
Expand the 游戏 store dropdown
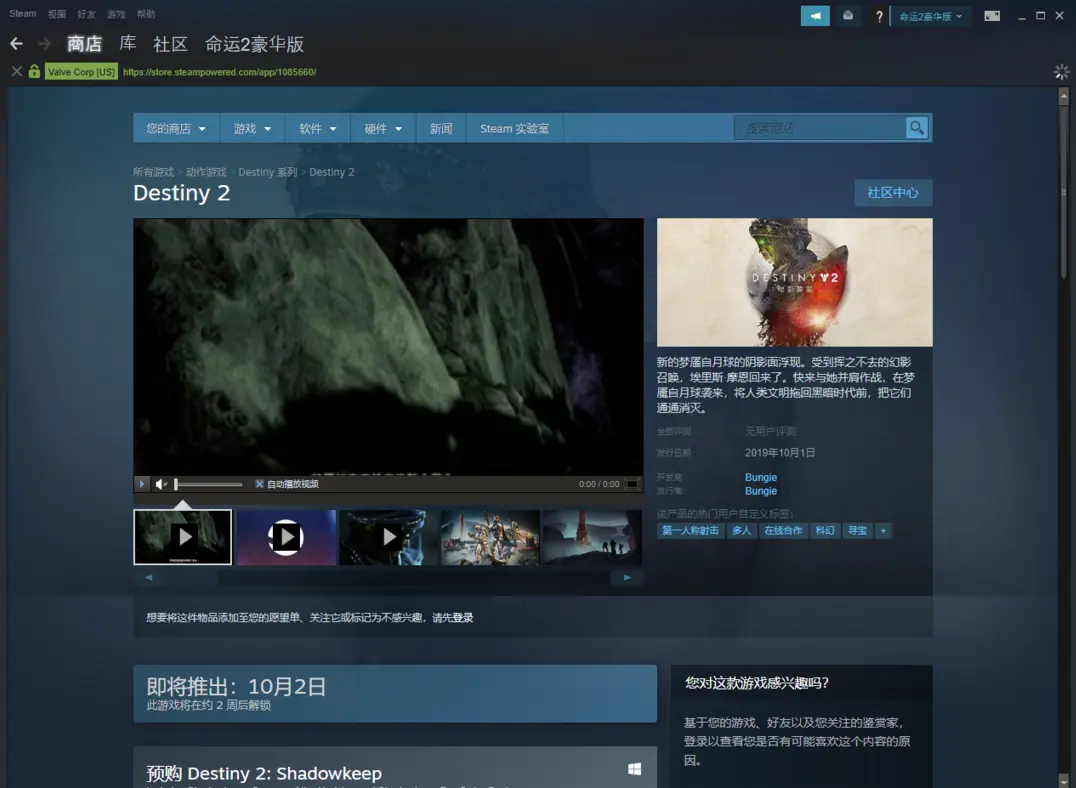pos(252,128)
